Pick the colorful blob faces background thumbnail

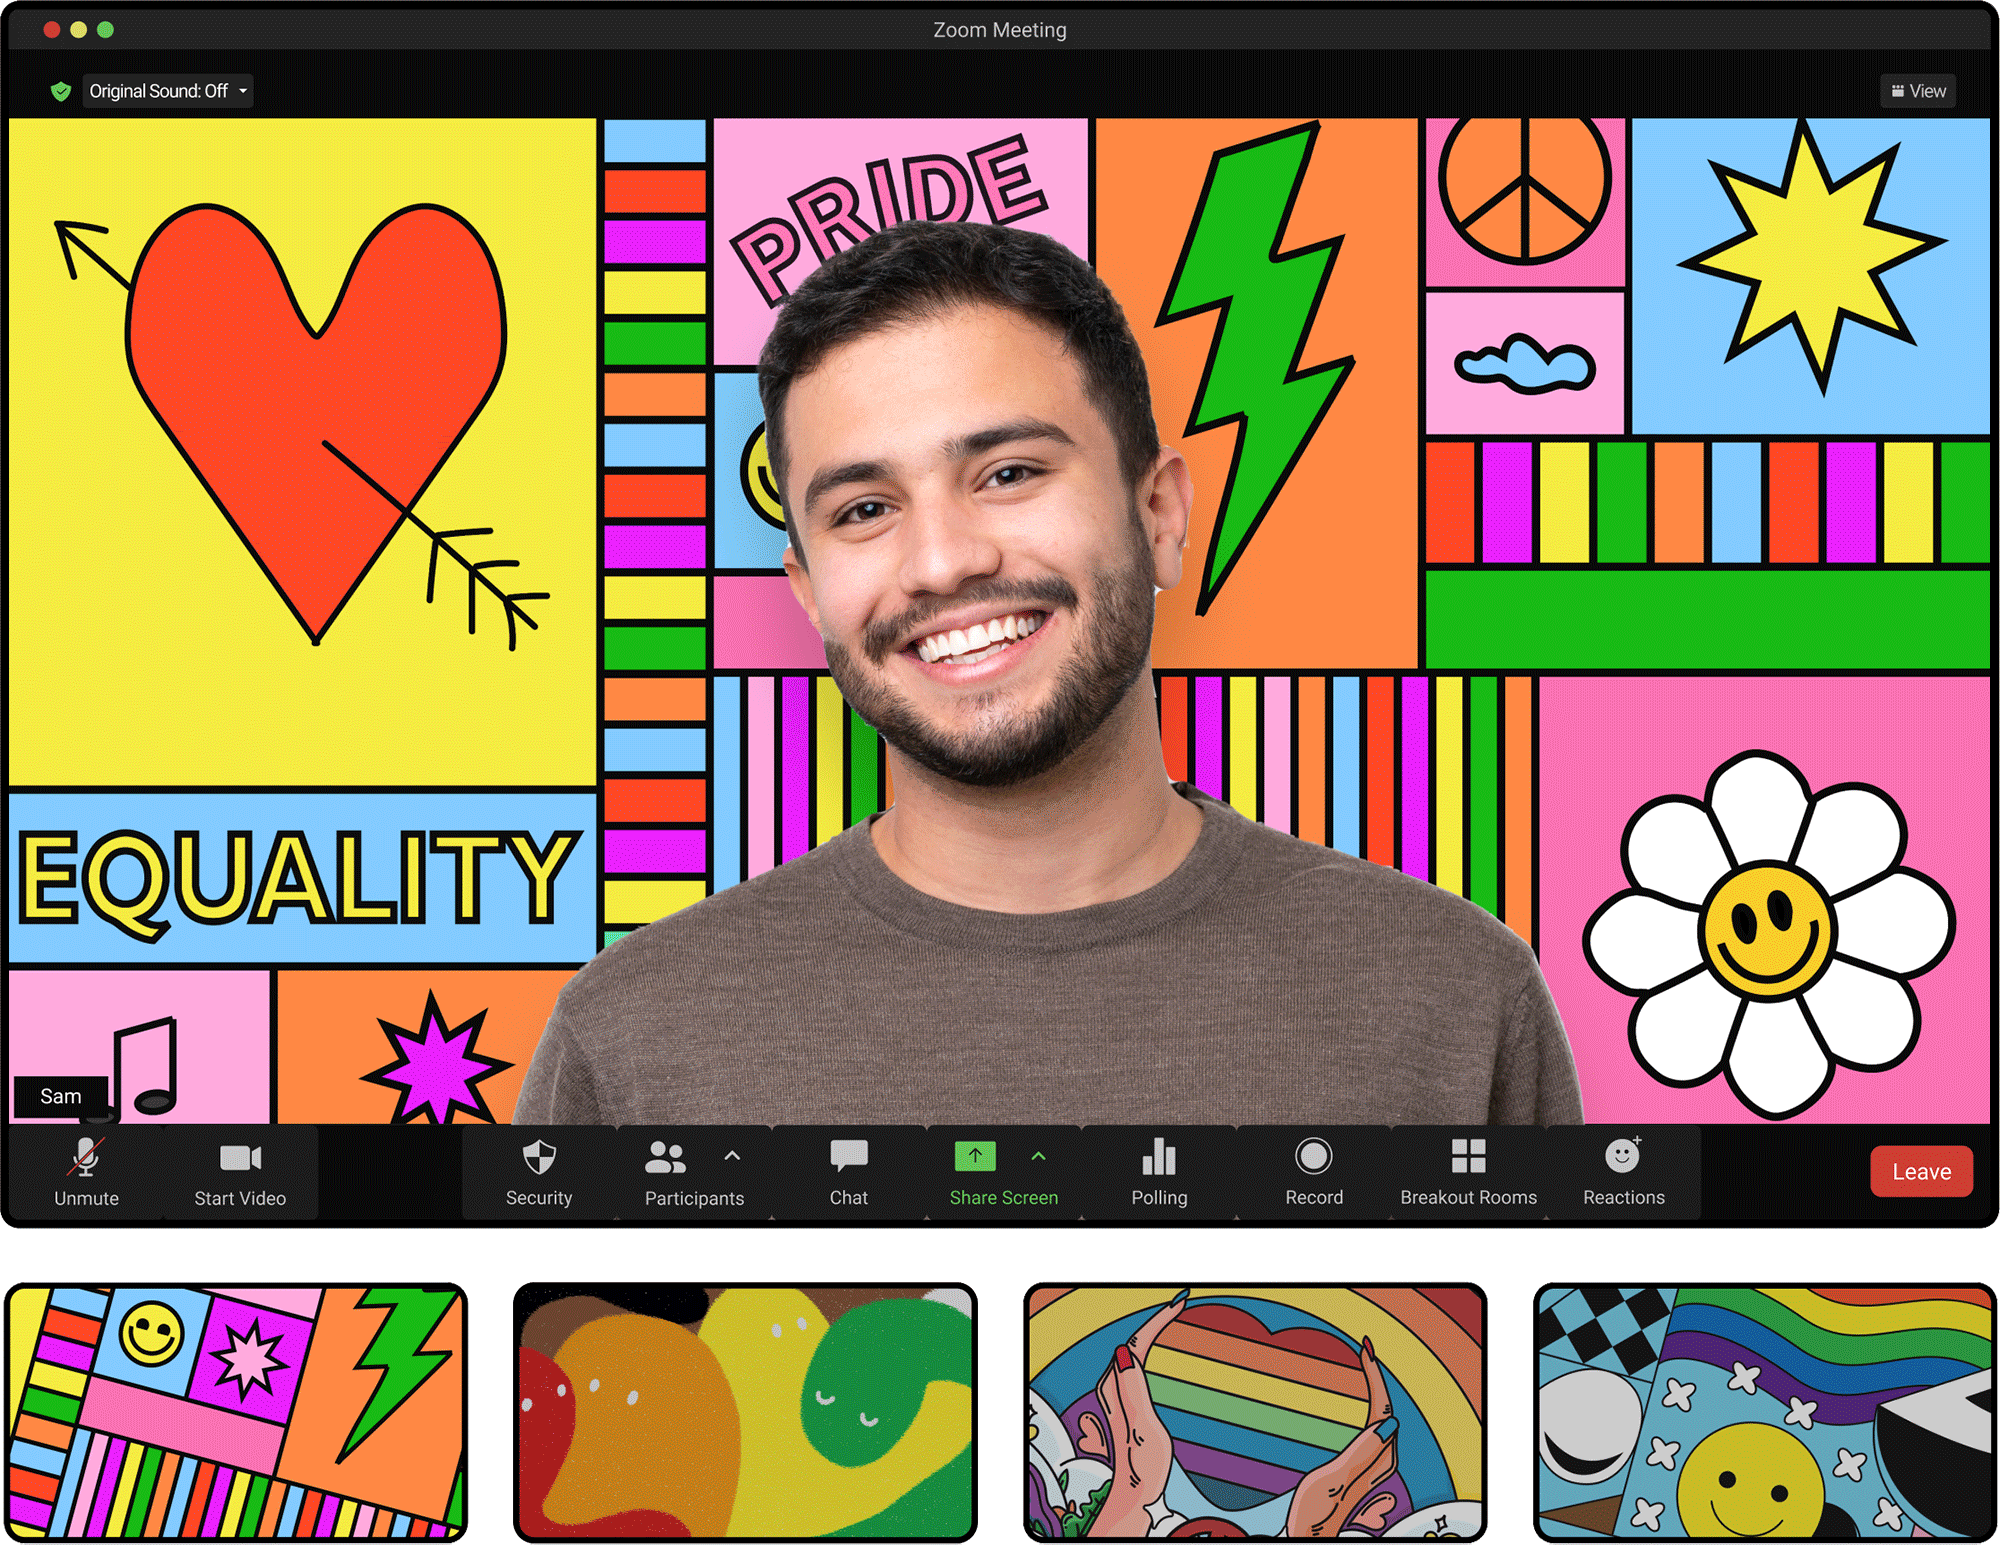(x=745, y=1412)
